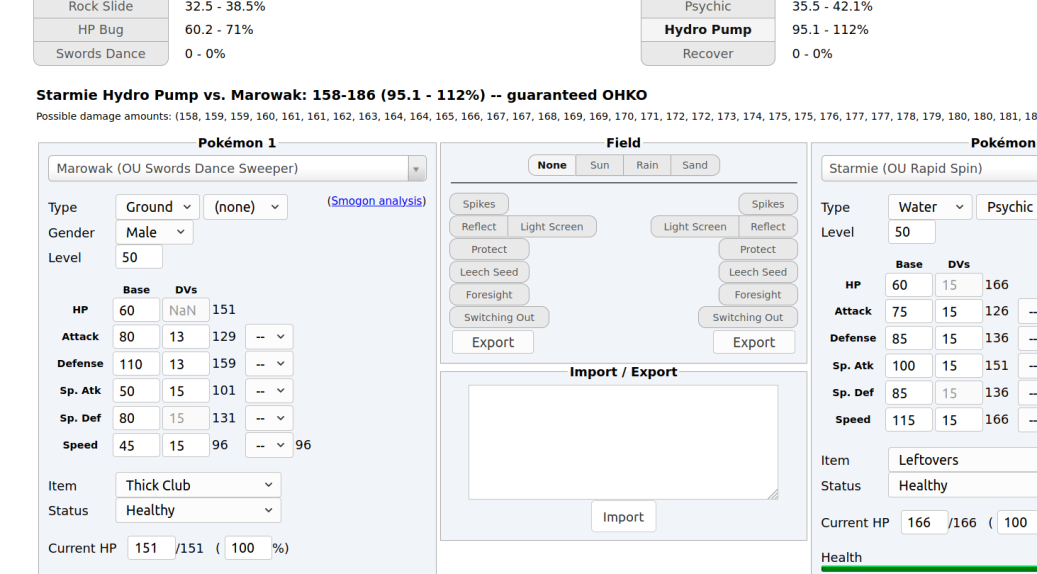
Task: Open Starmie's Water type dropdown
Action: click(x=930, y=207)
